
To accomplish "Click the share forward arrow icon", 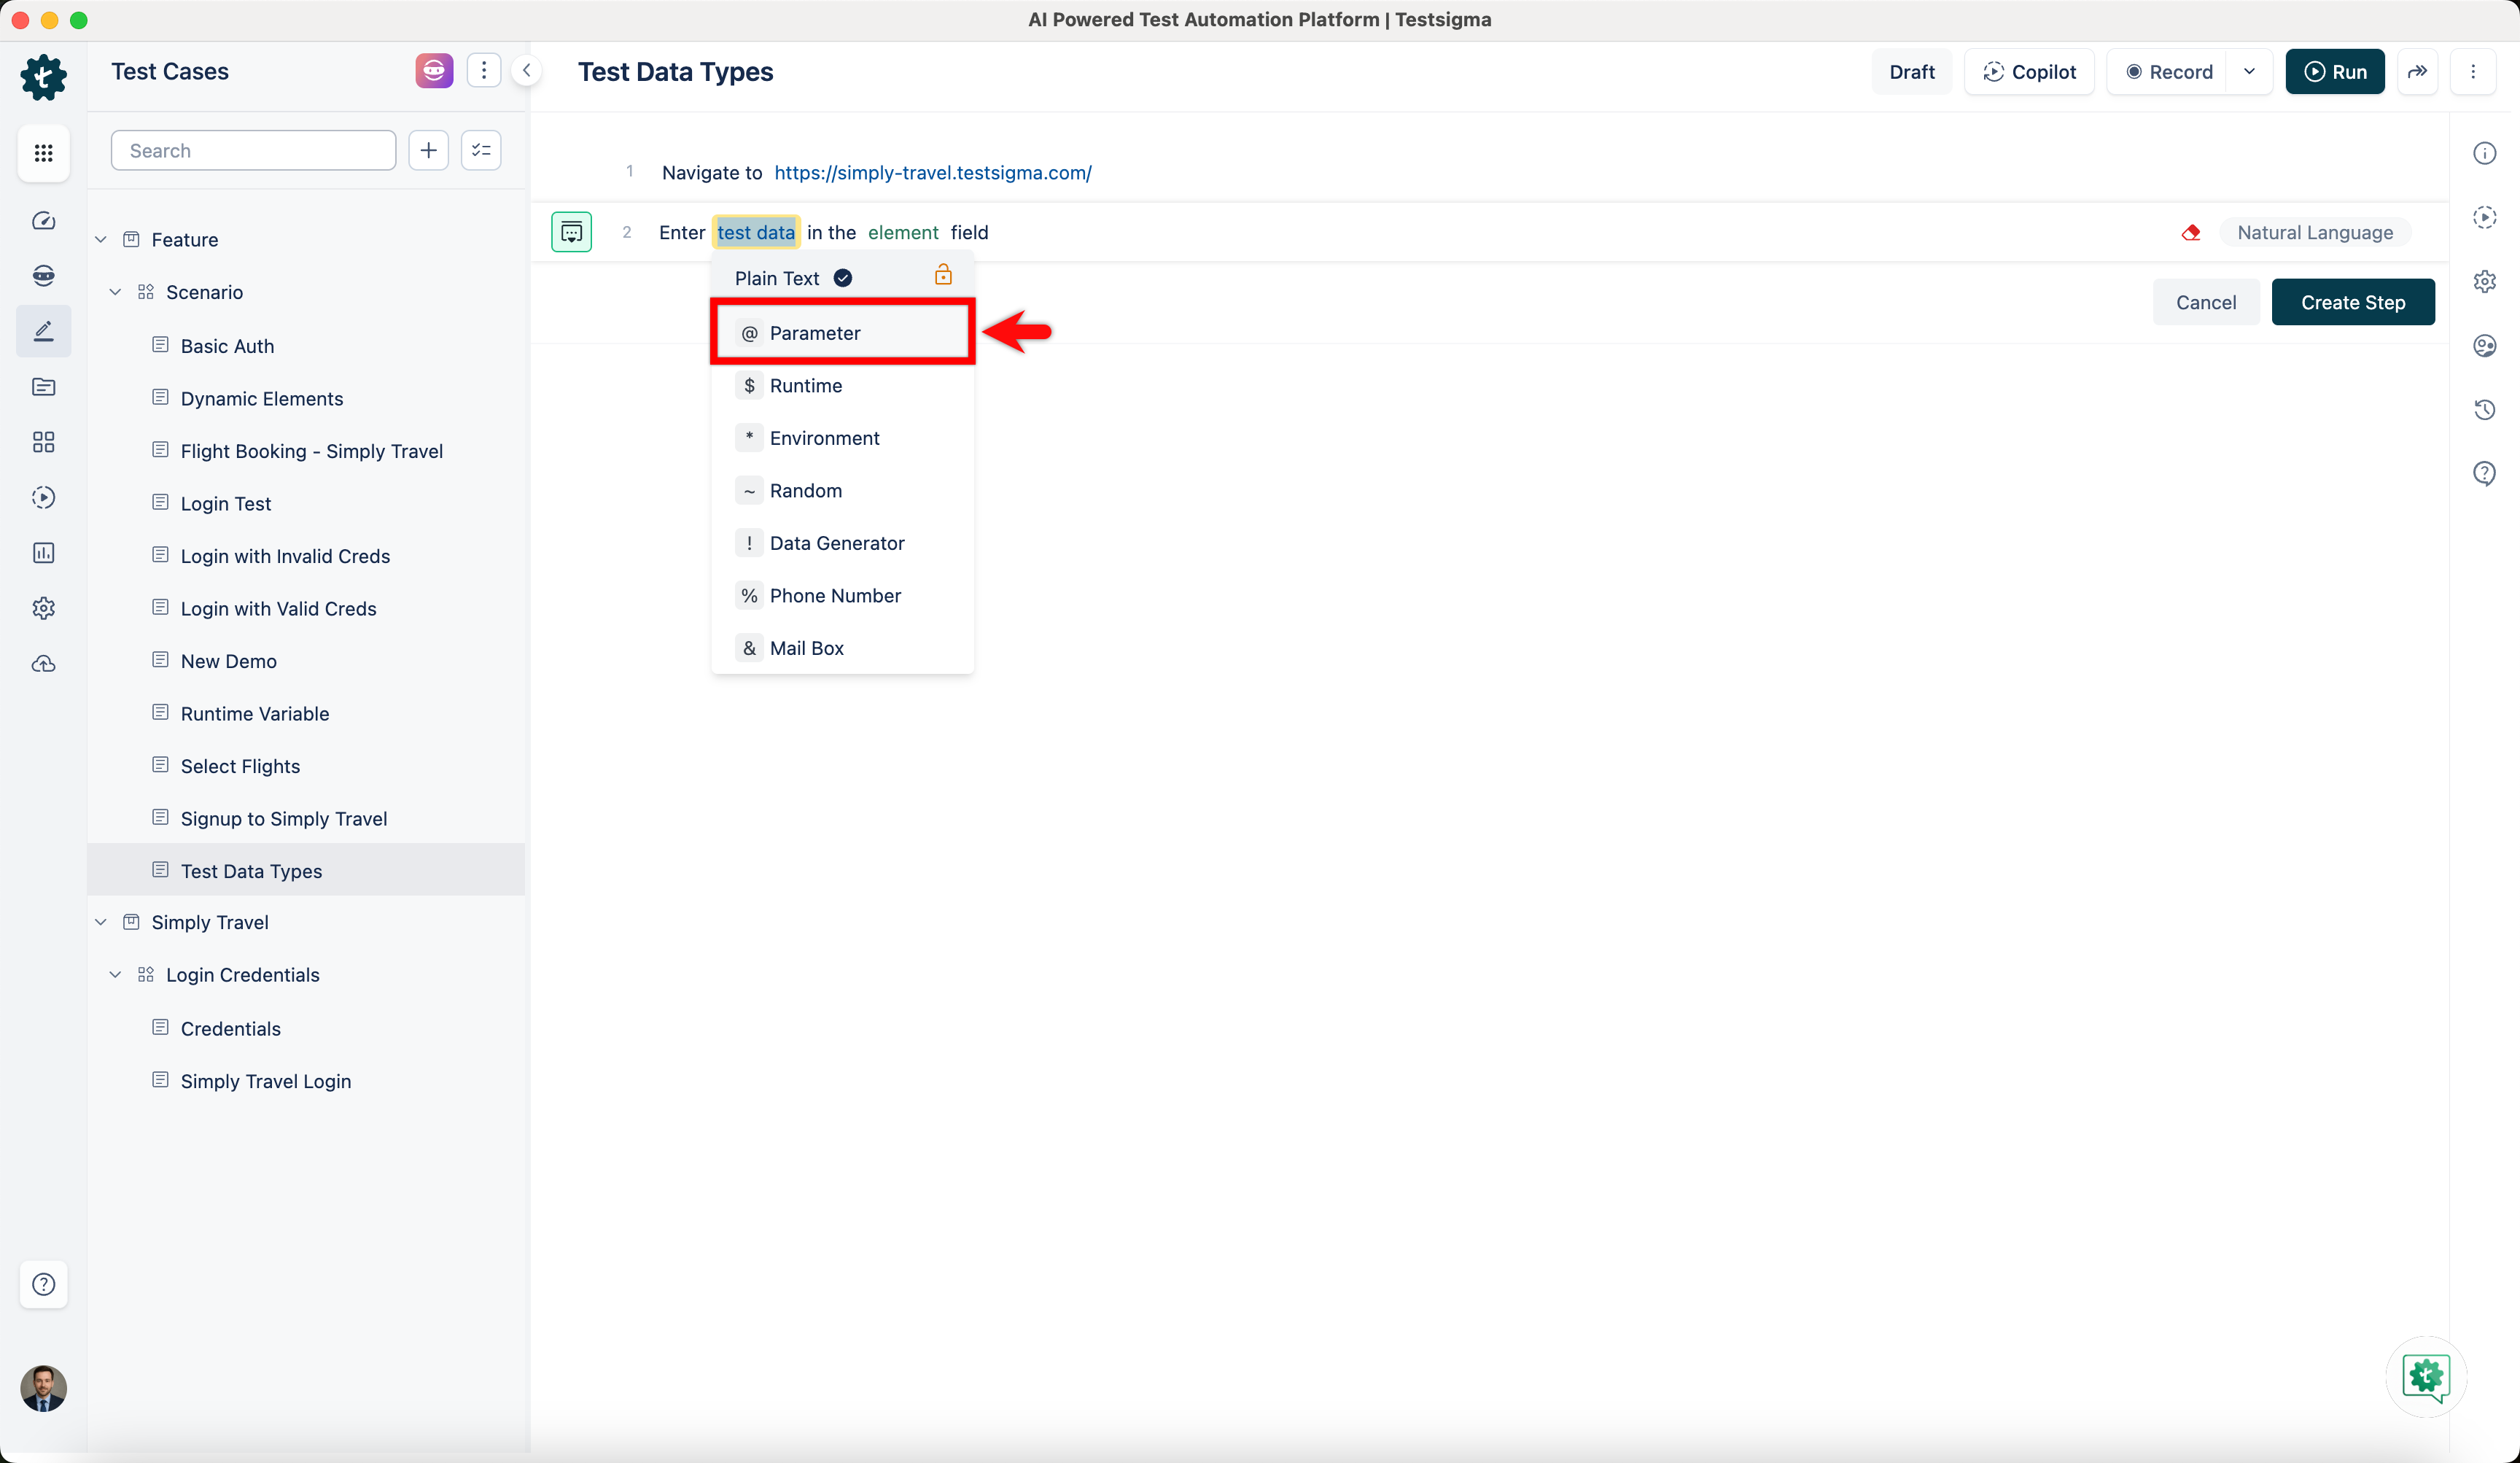I will tap(2418, 72).
